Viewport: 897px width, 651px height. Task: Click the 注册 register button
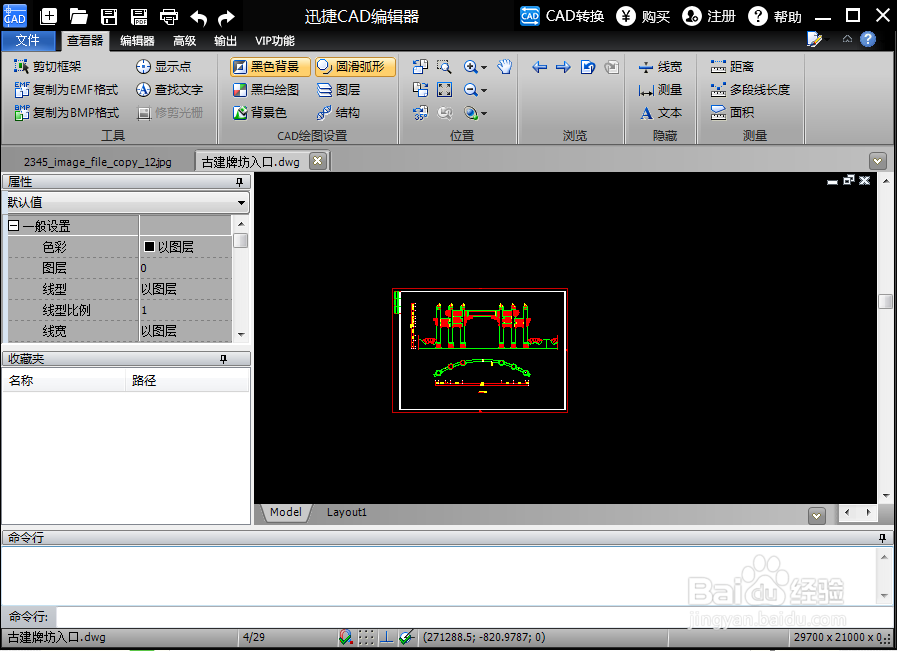[709, 16]
